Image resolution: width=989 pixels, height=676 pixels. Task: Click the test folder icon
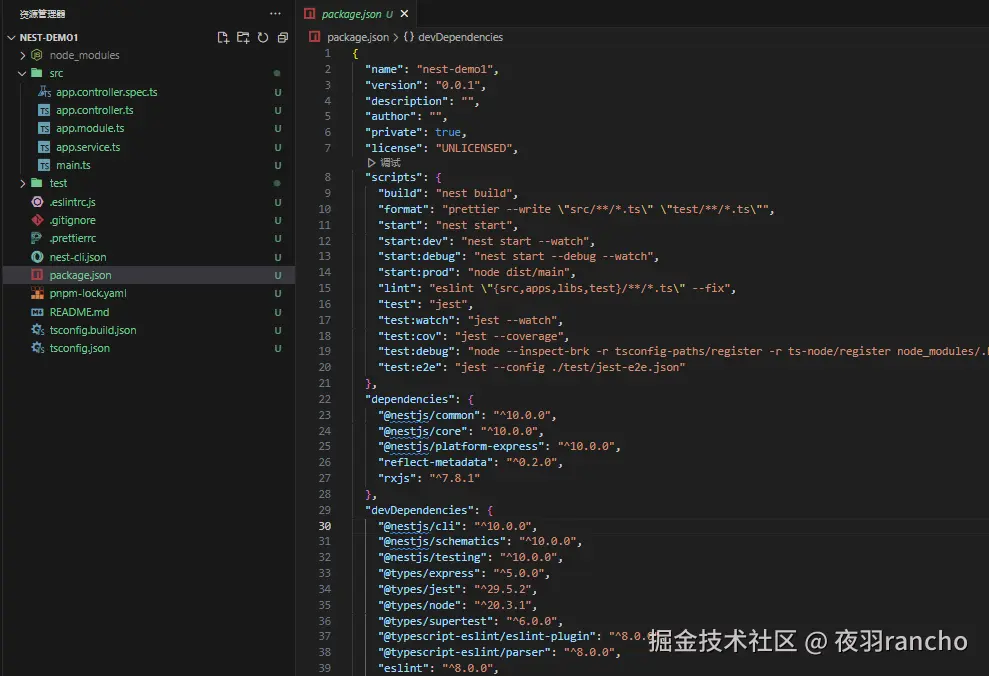click(37, 183)
